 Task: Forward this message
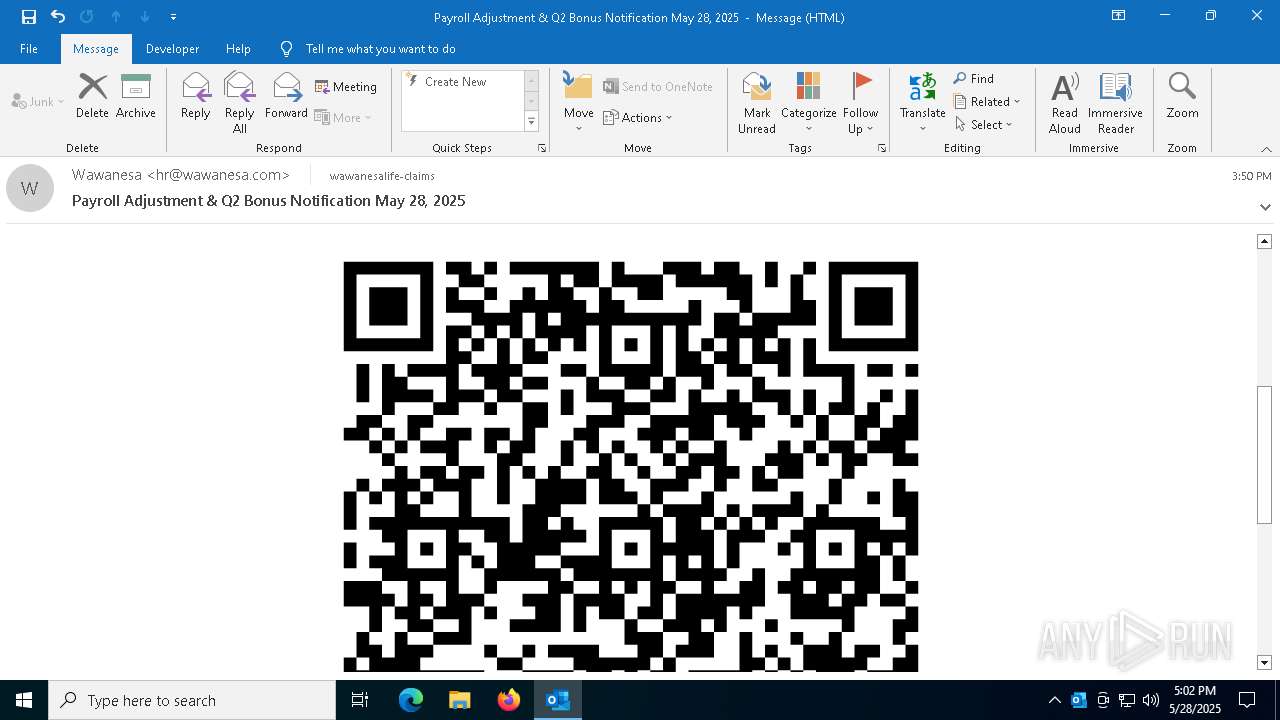click(286, 97)
